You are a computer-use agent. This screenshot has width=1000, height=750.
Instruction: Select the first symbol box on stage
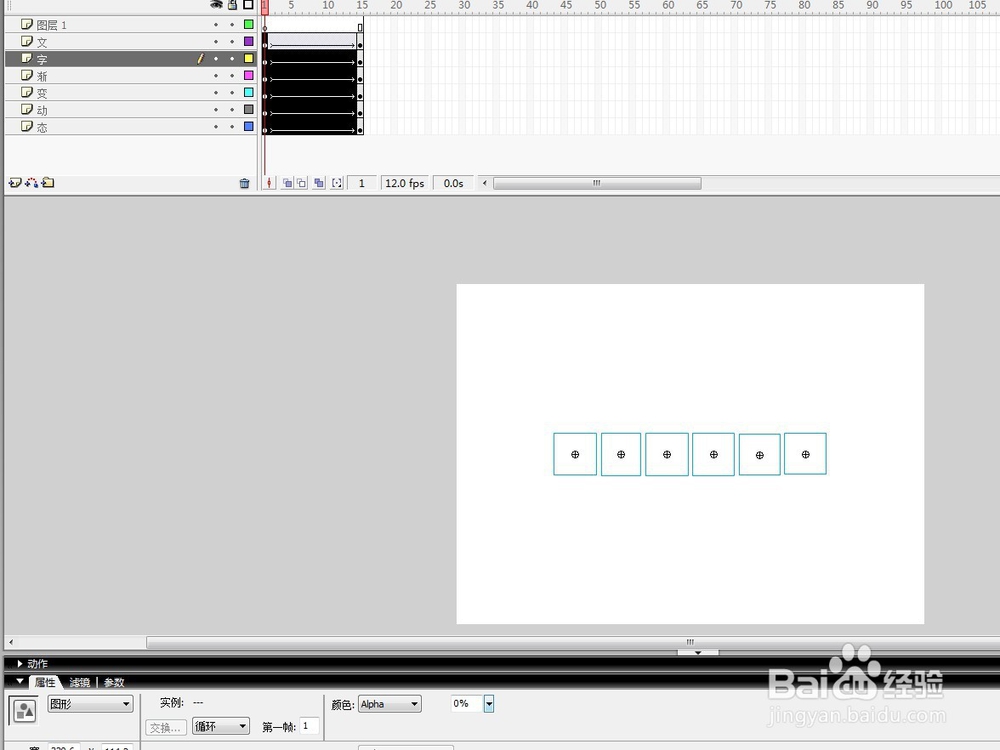575,454
